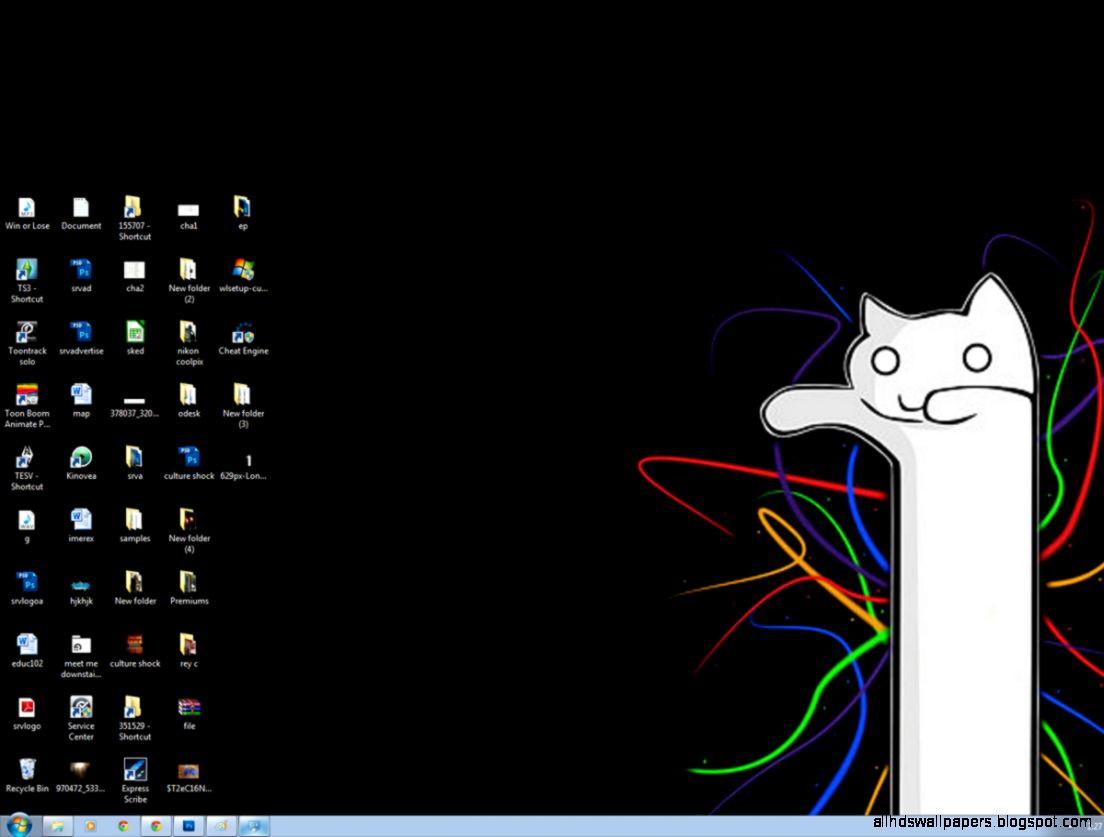Open the map Word document
This screenshot has height=837, width=1104.
(x=81, y=396)
